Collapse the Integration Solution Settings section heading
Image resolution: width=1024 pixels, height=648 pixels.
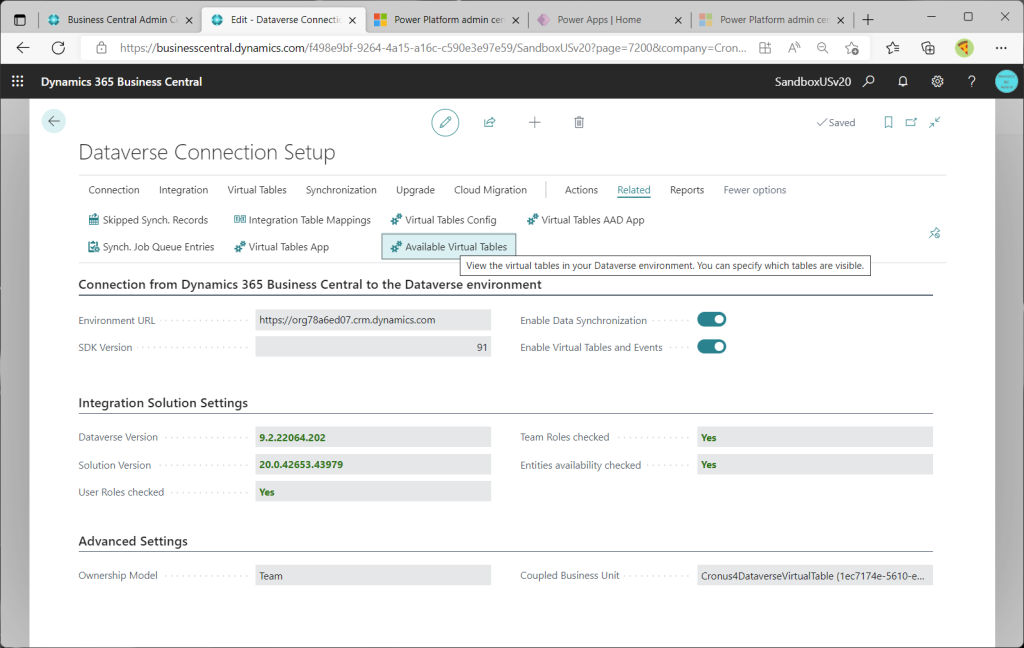163,403
